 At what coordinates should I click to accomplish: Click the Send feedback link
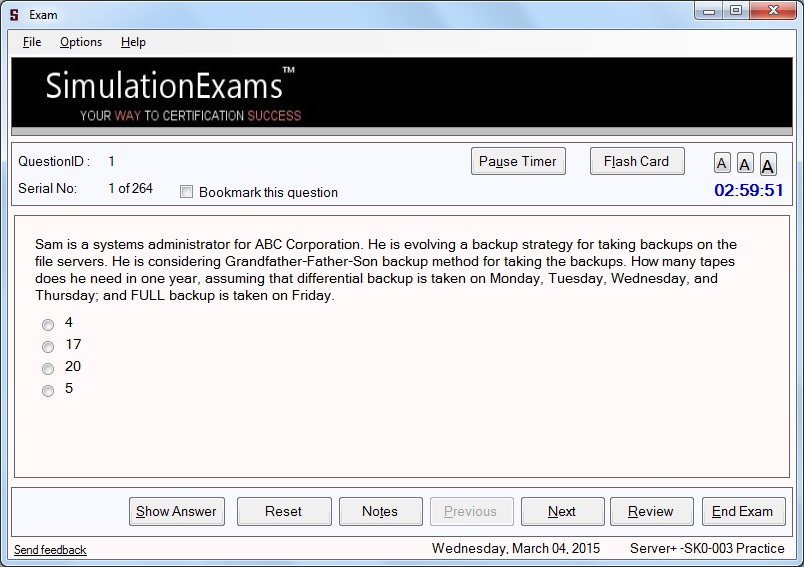pos(50,550)
